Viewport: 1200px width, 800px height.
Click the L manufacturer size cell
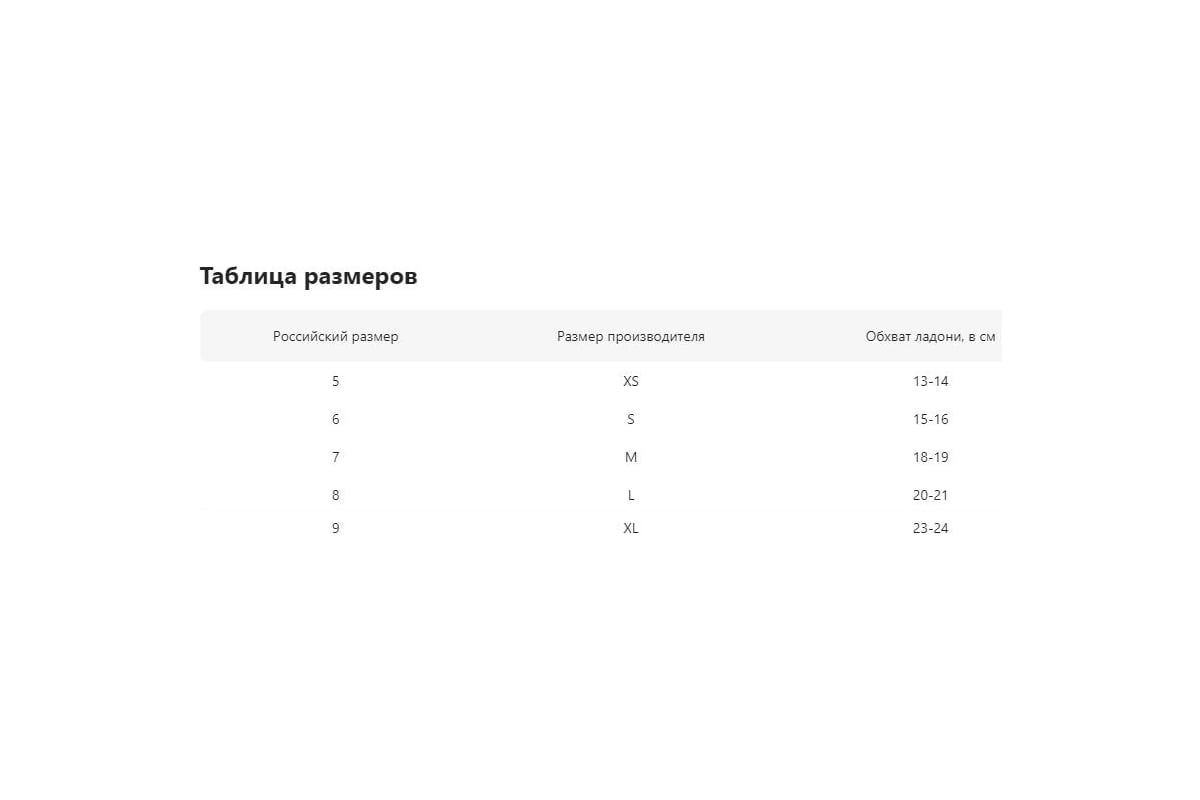[x=630, y=495]
